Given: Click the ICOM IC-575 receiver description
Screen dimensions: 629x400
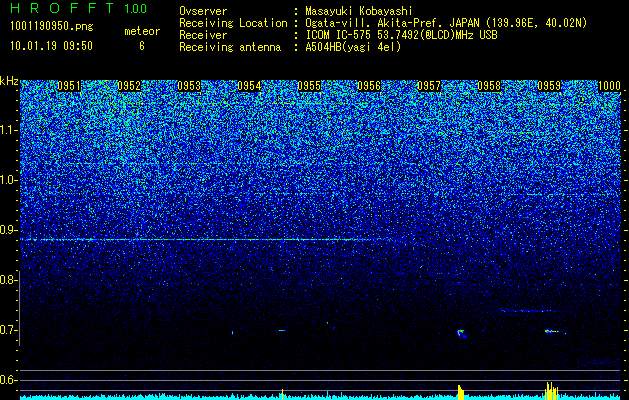Looking at the screenshot, I should pos(401,35).
